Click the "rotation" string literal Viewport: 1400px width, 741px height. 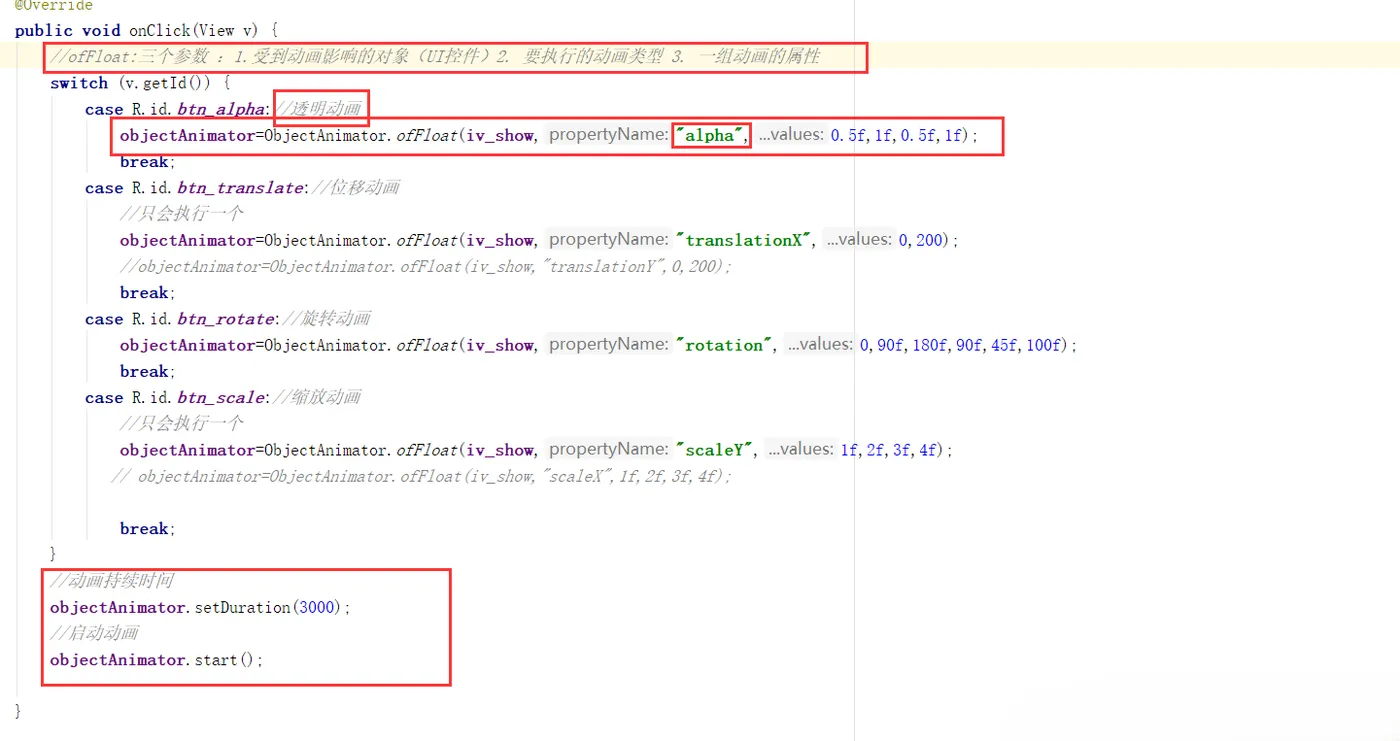pos(725,345)
